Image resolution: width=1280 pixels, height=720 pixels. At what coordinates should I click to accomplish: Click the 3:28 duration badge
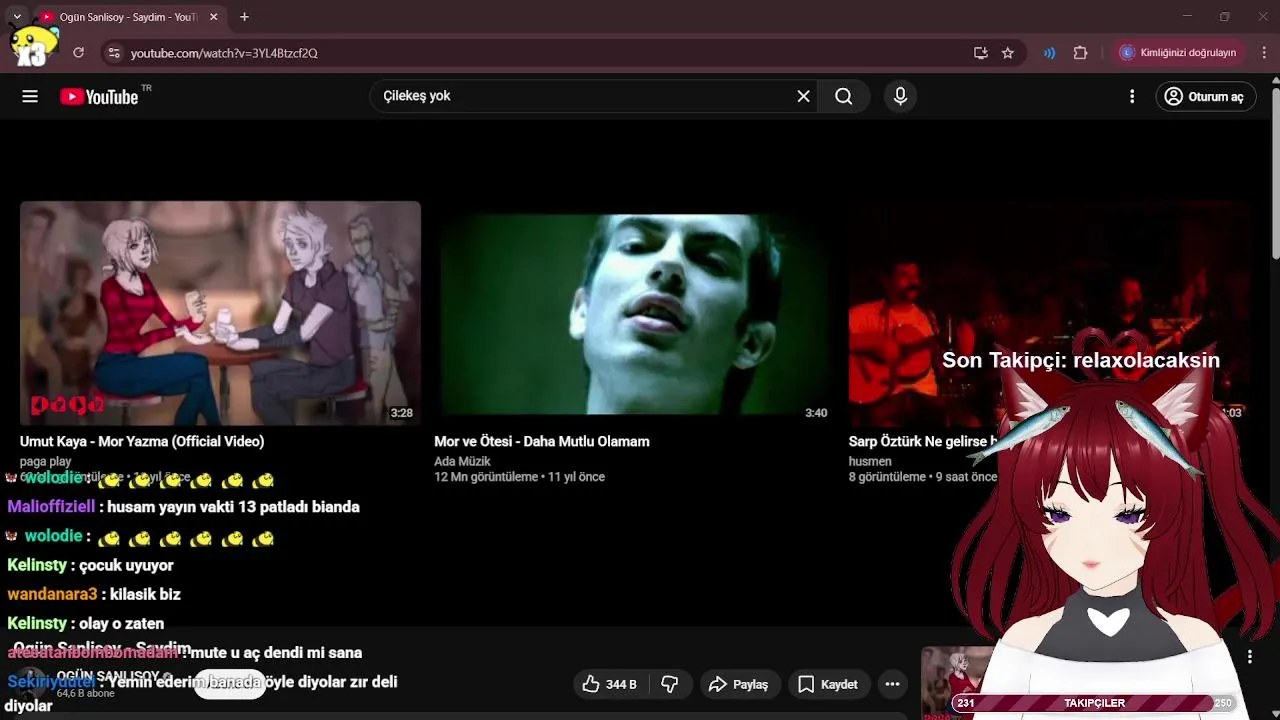[x=401, y=413]
